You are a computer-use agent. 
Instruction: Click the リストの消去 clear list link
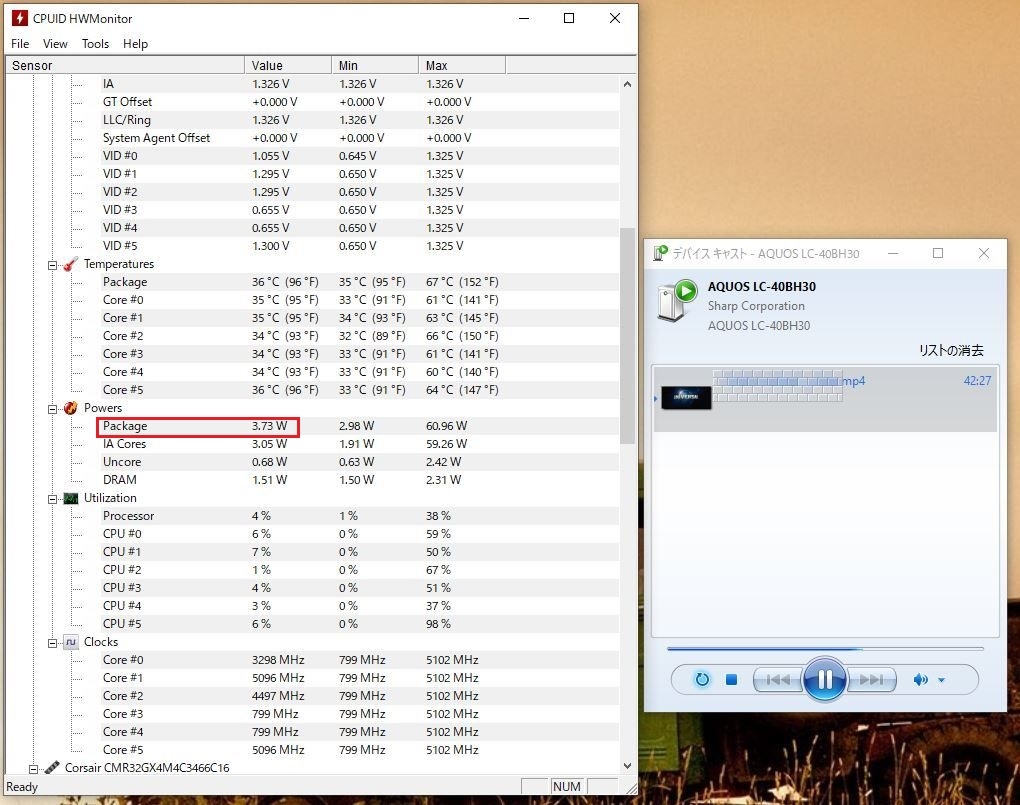[x=951, y=350]
